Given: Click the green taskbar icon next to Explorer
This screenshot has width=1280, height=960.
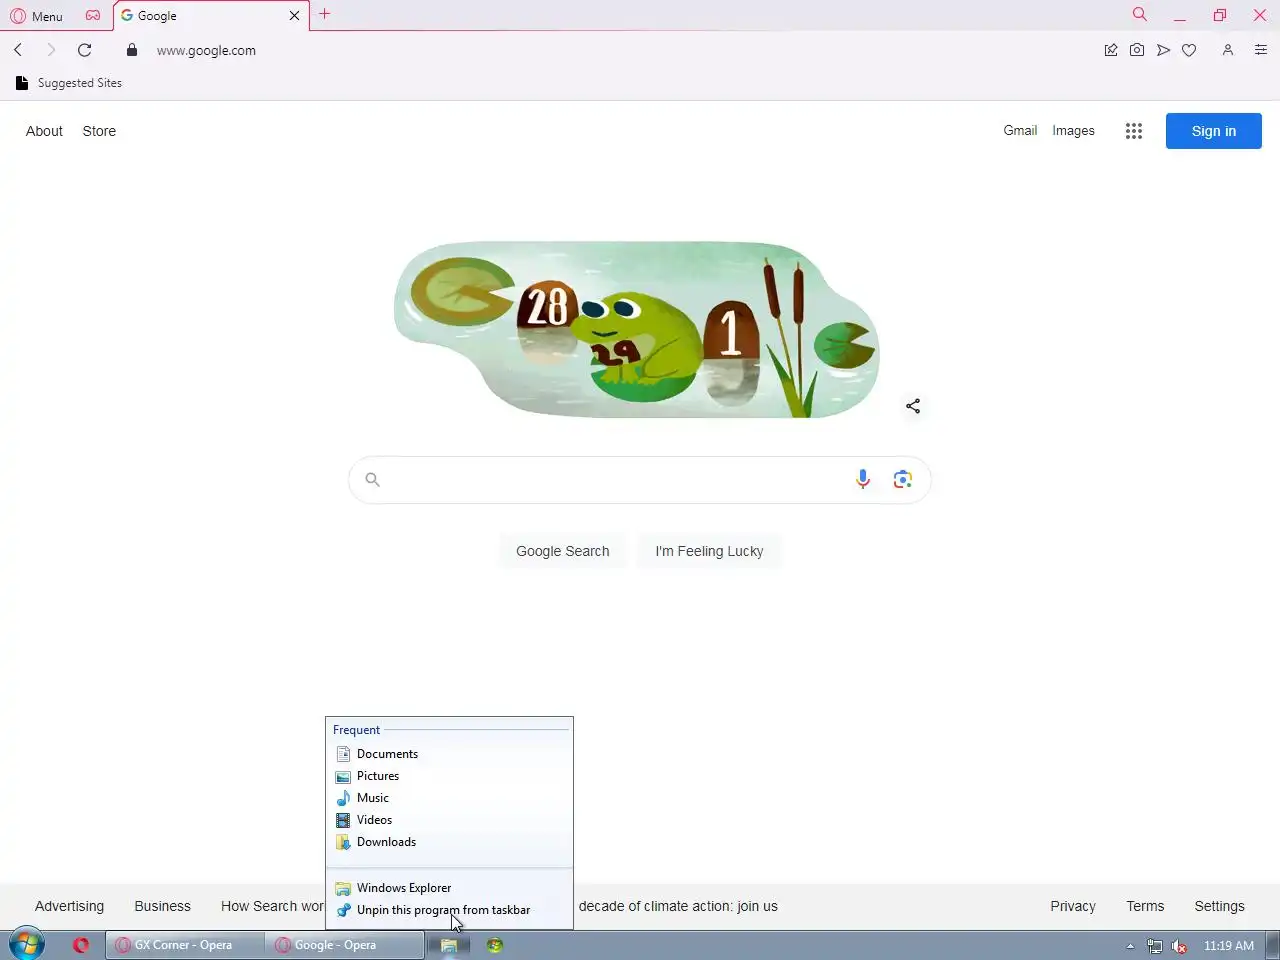Looking at the screenshot, I should (x=495, y=945).
